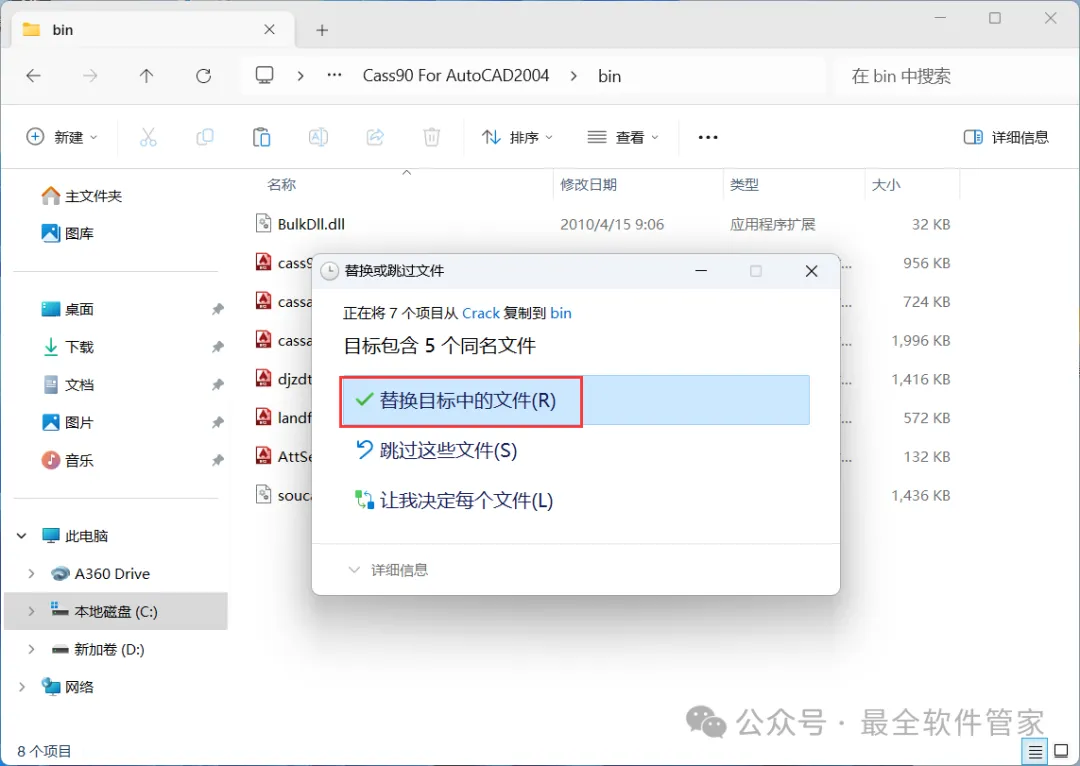Click the 956 KB size cell

926,263
